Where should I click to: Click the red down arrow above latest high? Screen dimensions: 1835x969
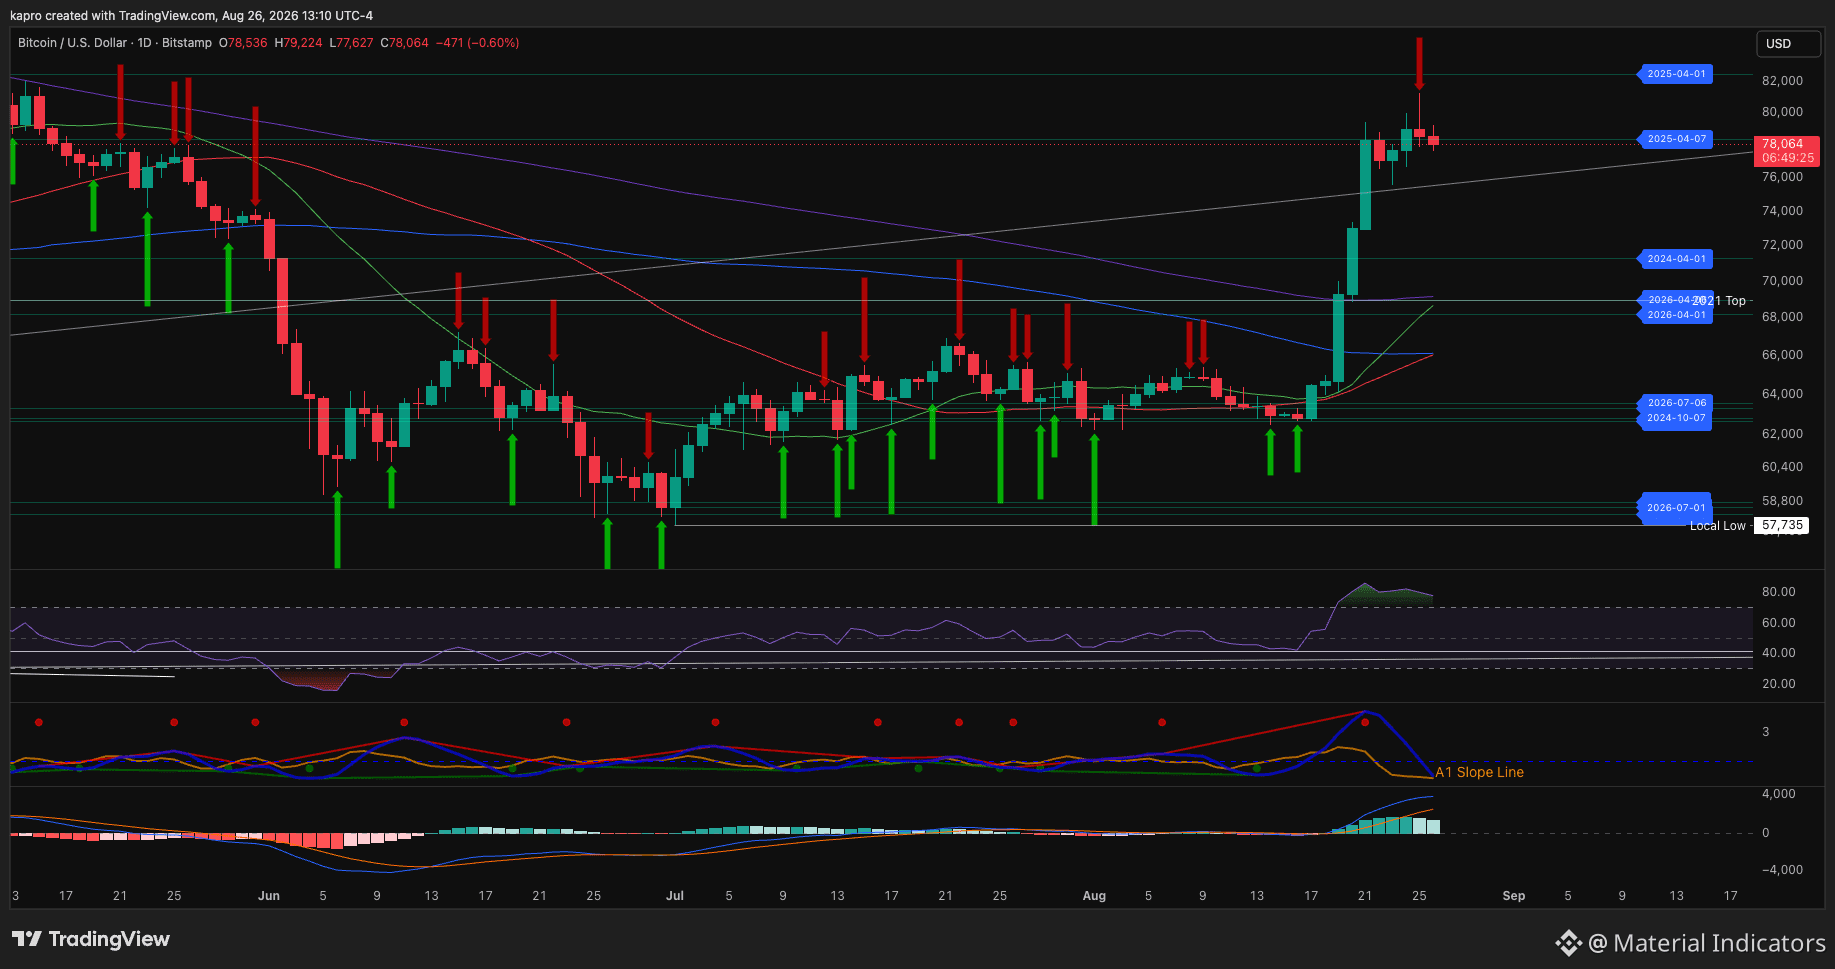[x=1419, y=63]
